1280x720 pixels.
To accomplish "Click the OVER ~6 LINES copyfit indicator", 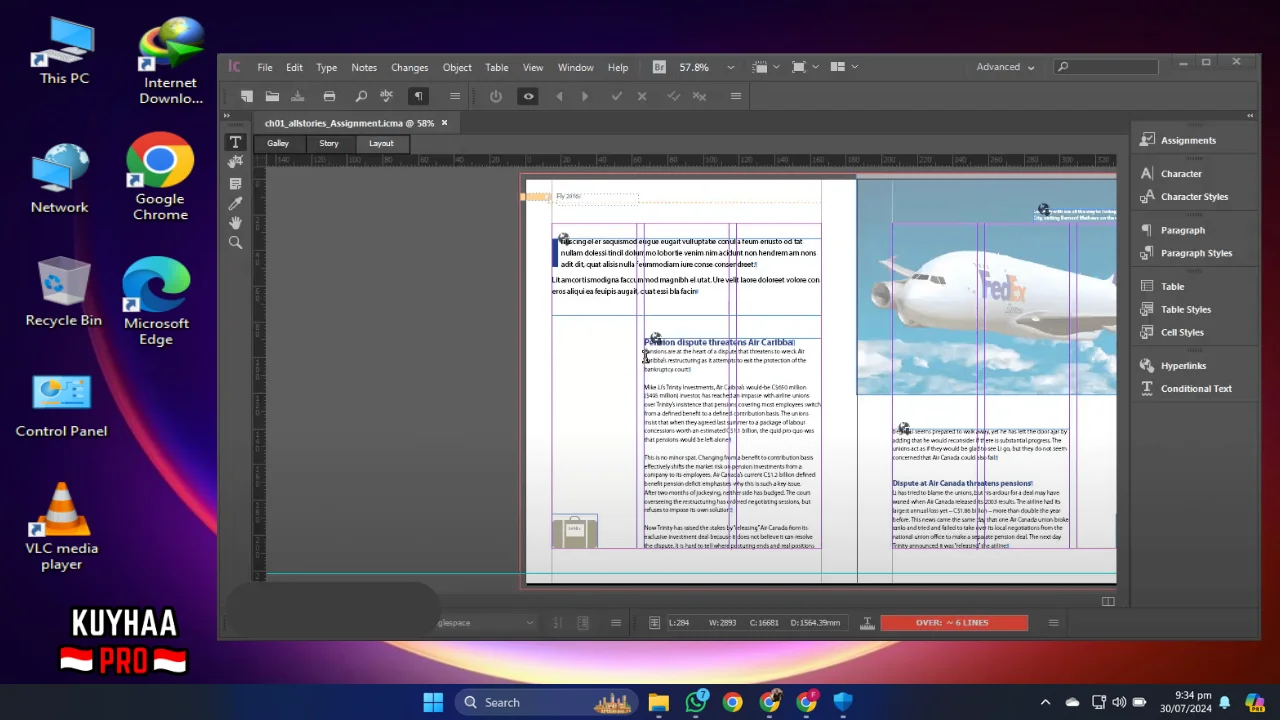I will pos(954,622).
